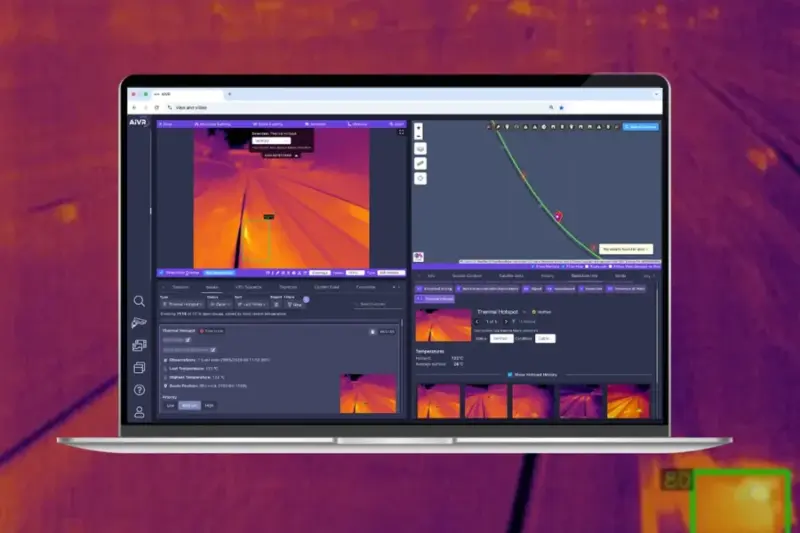Click the map basemap thumbnail in the corner
This screenshot has height=533, width=800.
click(418, 257)
